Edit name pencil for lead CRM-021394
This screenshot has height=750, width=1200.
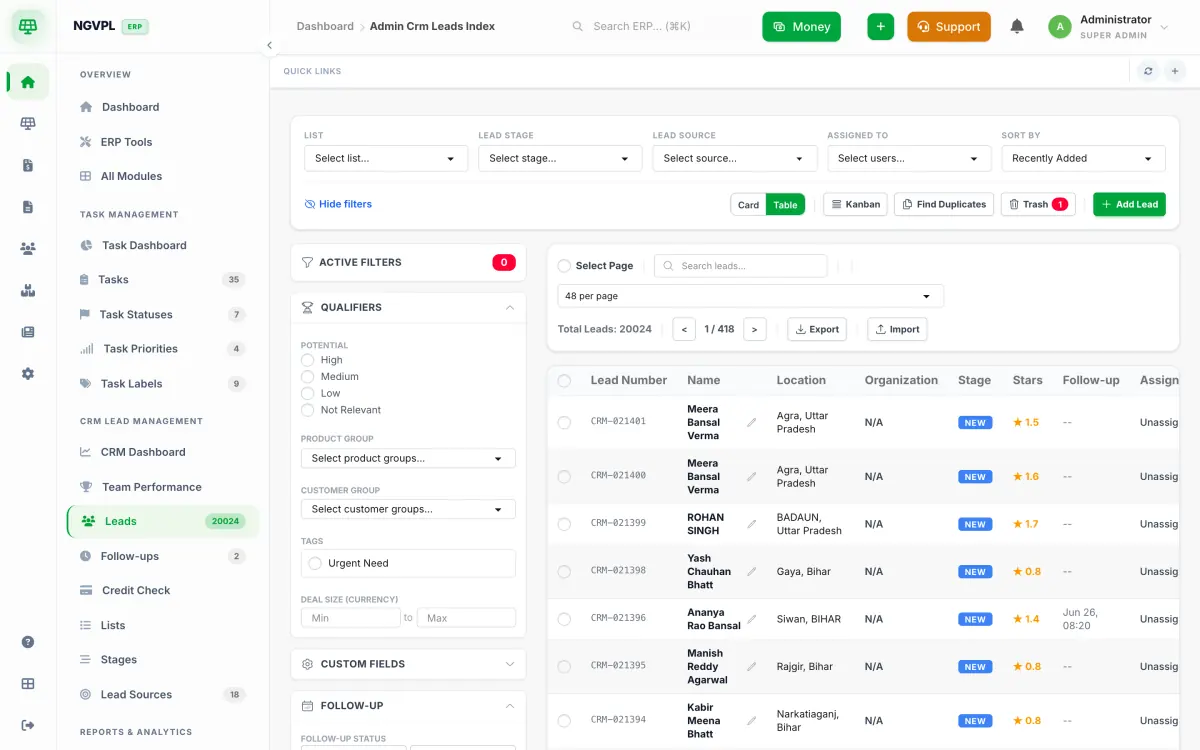click(x=752, y=721)
